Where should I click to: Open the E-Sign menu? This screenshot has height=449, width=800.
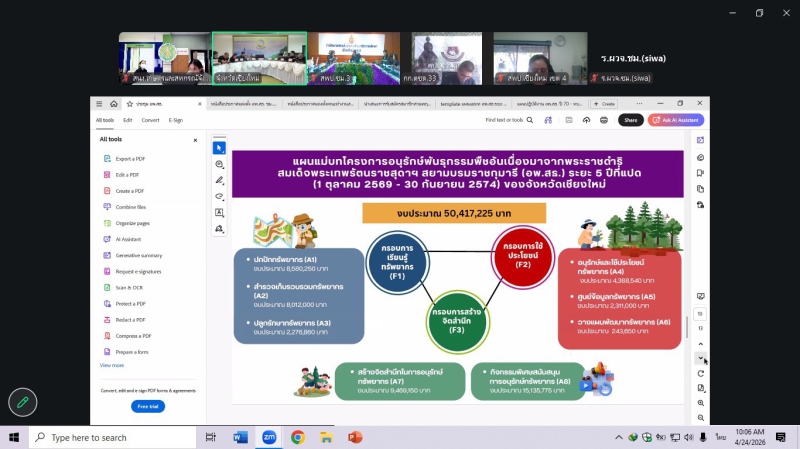[176, 120]
